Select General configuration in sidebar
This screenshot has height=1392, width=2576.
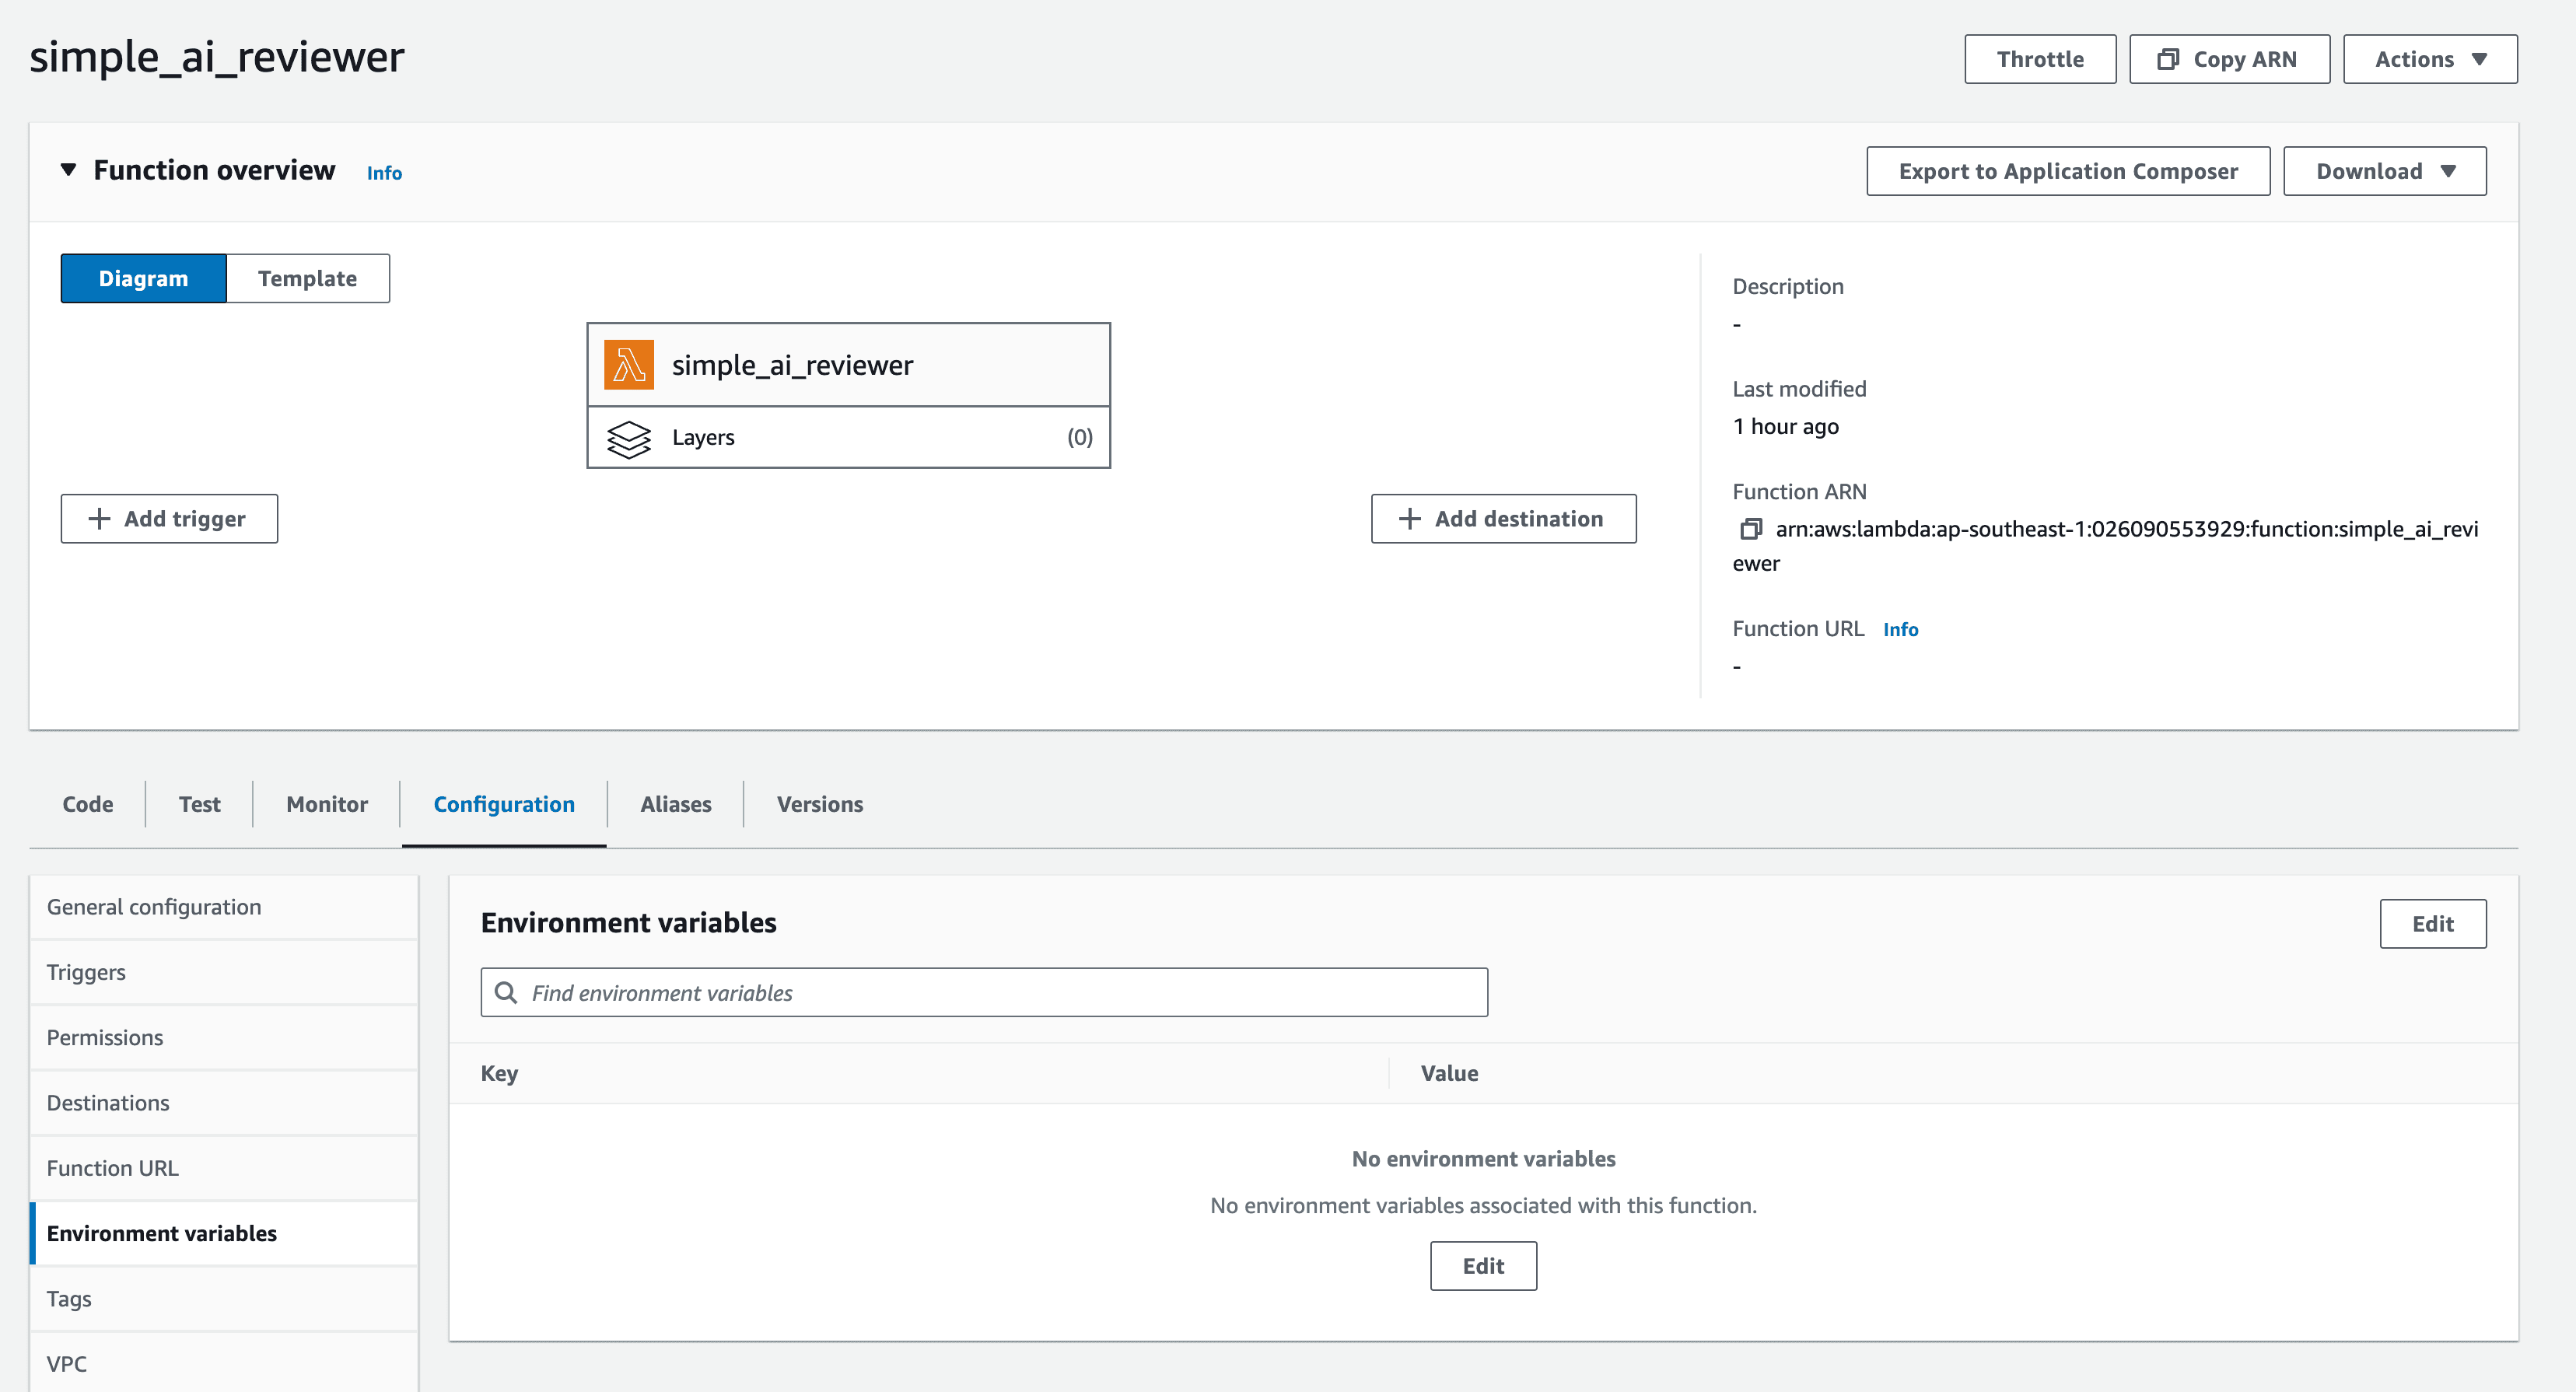coord(224,907)
